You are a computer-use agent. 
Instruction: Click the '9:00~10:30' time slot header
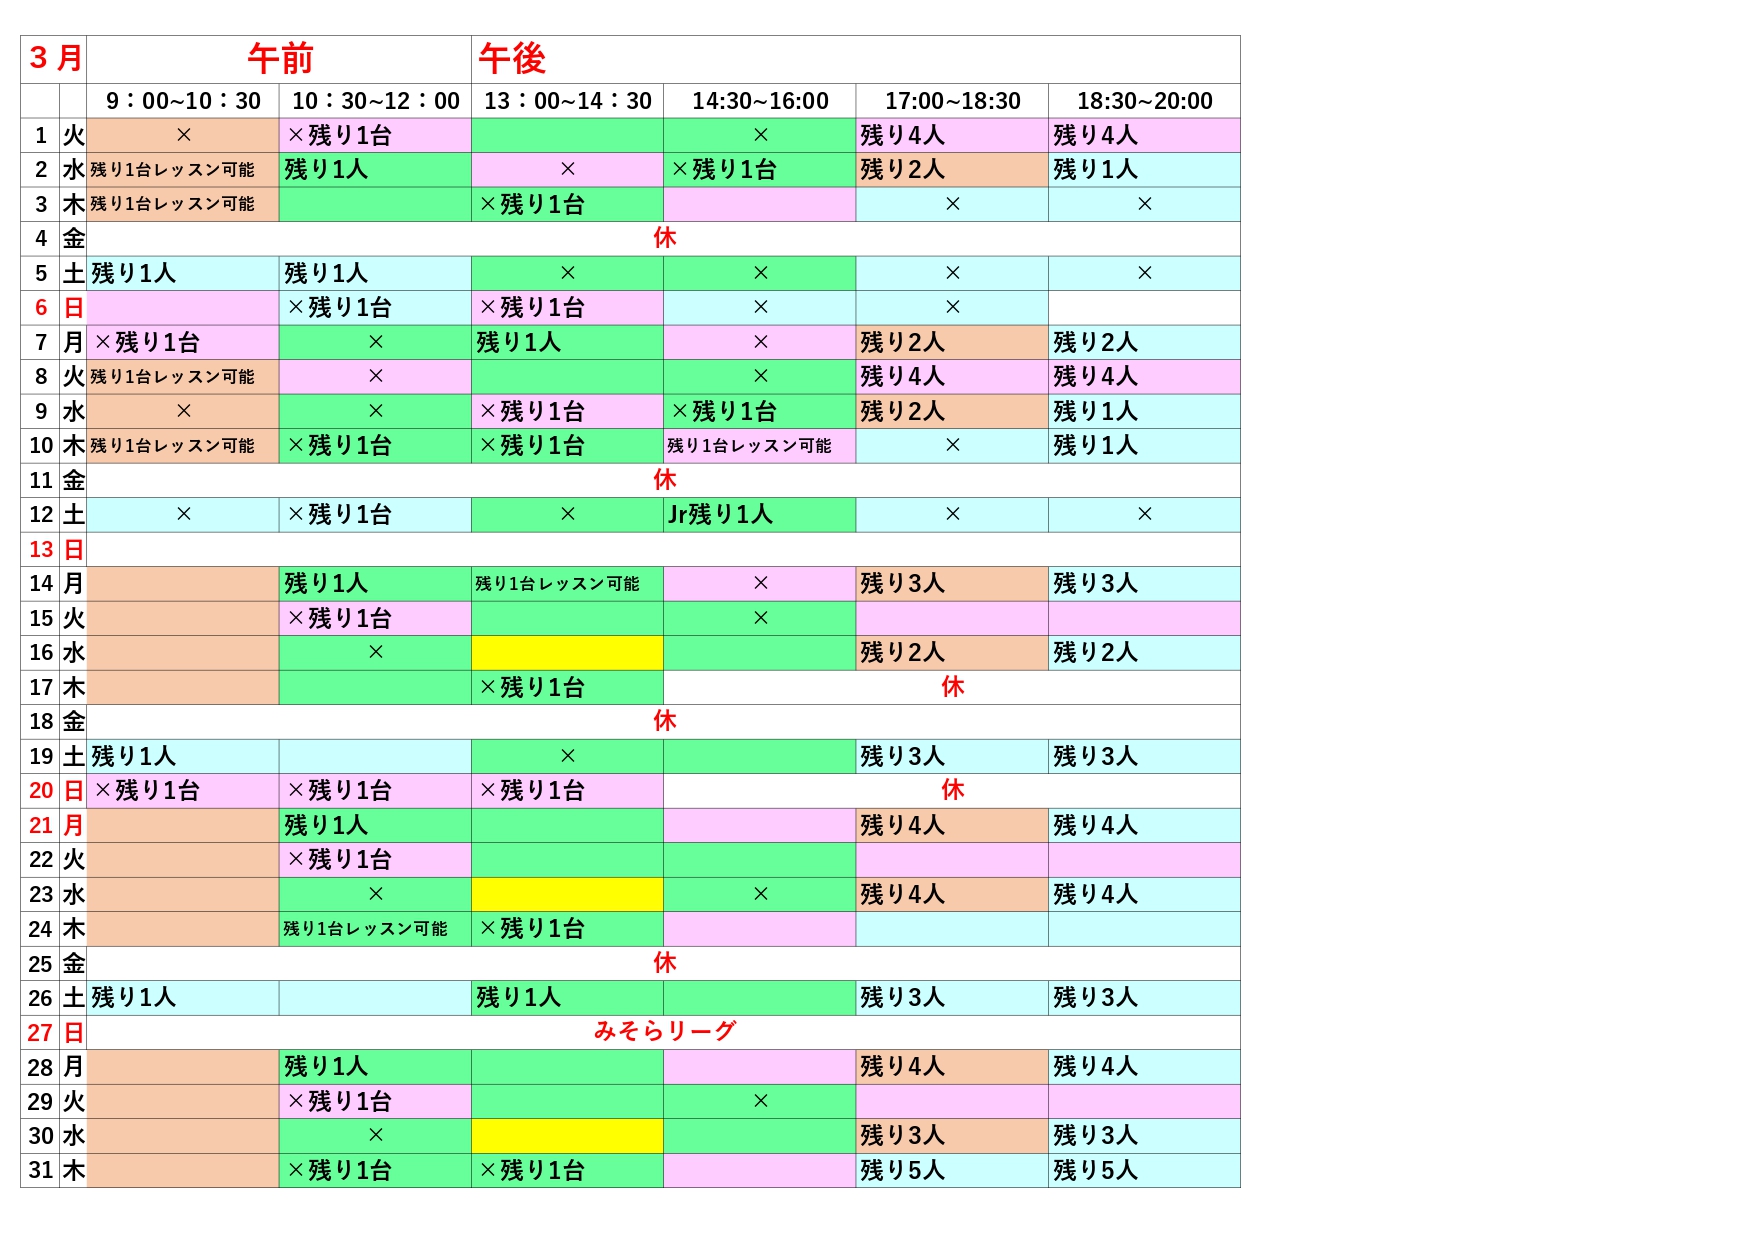coord(183,101)
